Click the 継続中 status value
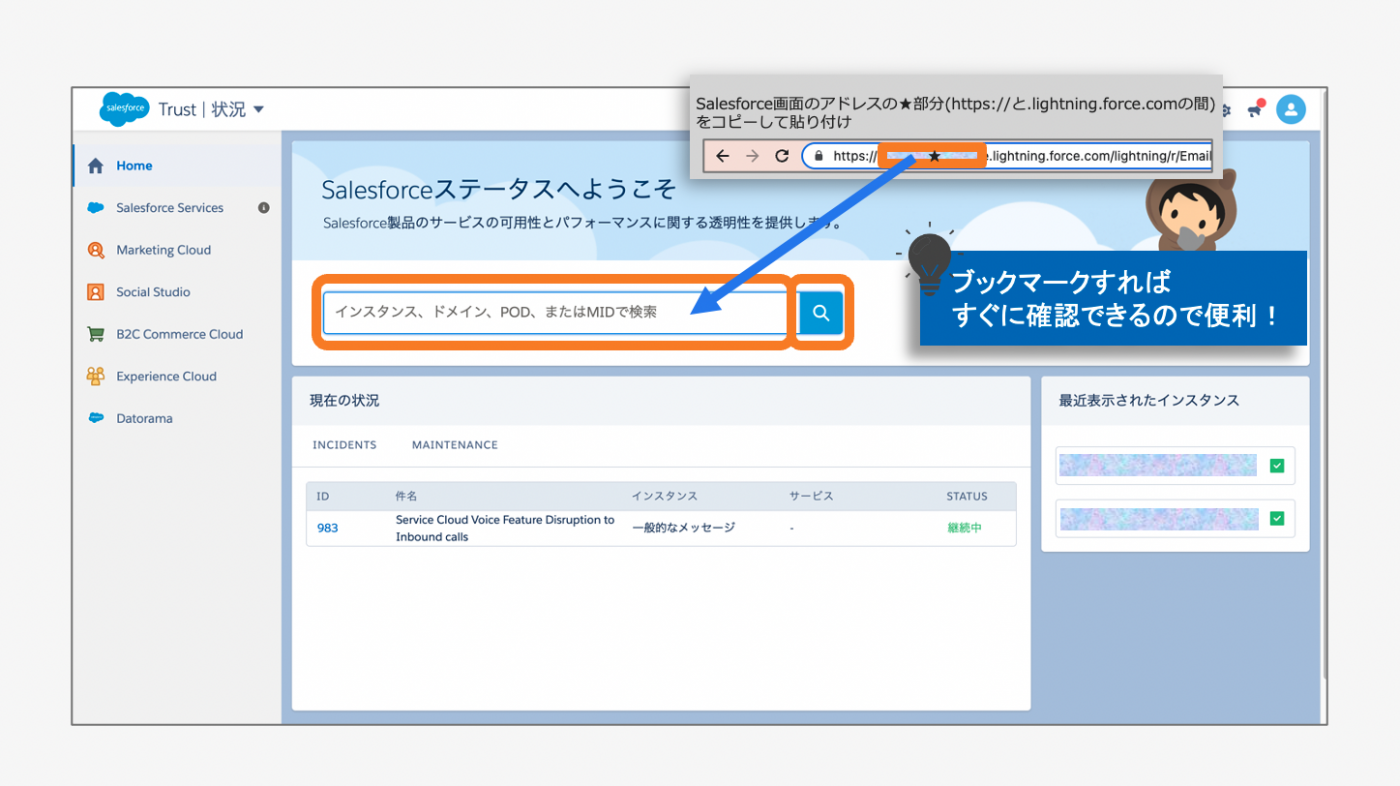This screenshot has width=1400, height=786. [964, 528]
